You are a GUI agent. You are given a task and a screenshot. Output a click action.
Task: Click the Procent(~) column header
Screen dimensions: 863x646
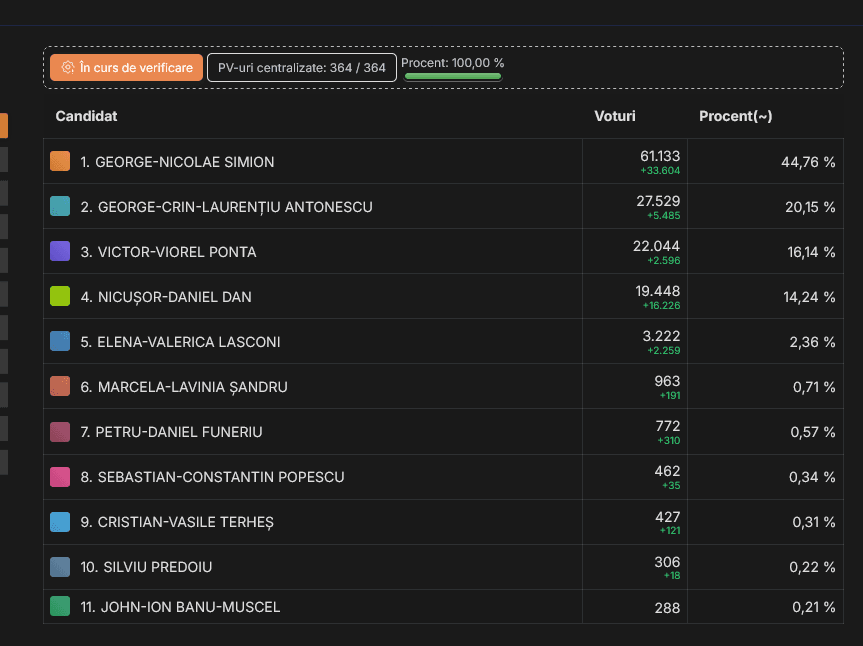[x=735, y=116]
